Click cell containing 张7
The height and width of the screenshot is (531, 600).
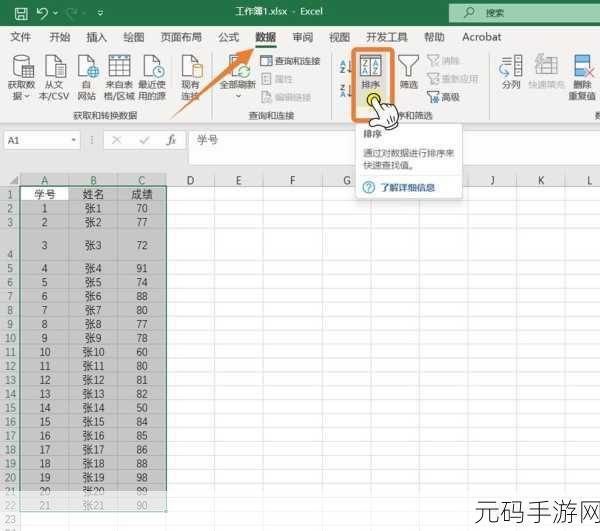pos(93,310)
